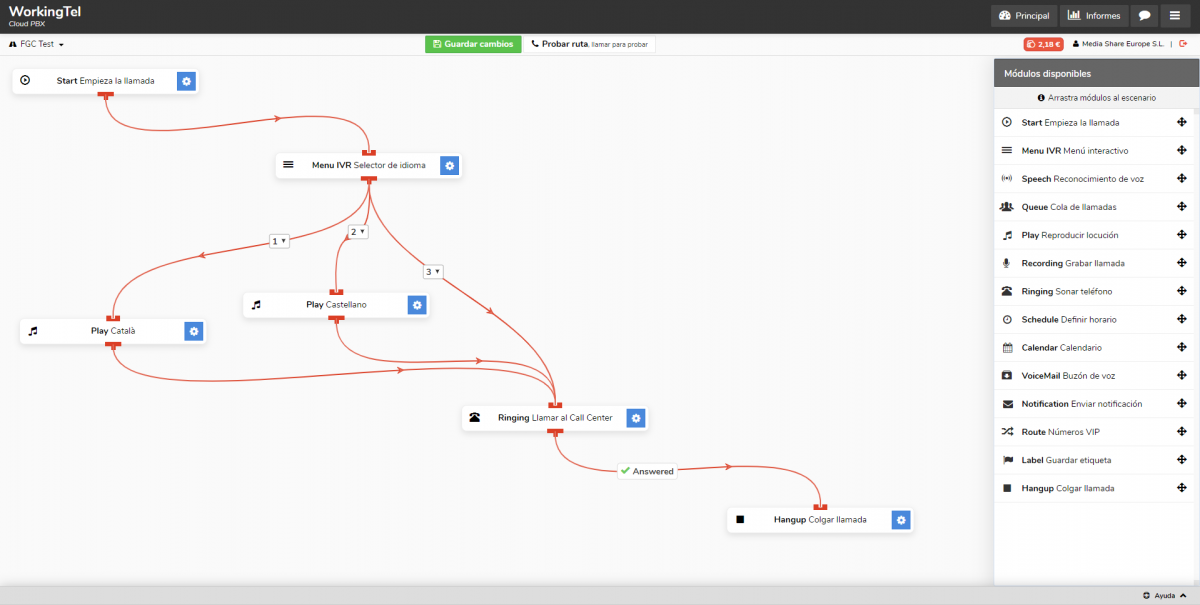Click gear icon on Play Castellano node

coord(418,305)
